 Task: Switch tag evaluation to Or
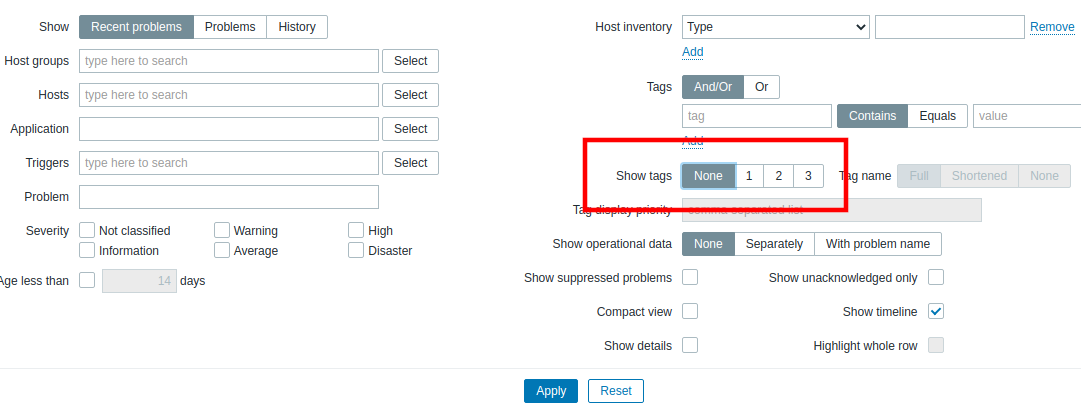pyautogui.click(x=761, y=87)
